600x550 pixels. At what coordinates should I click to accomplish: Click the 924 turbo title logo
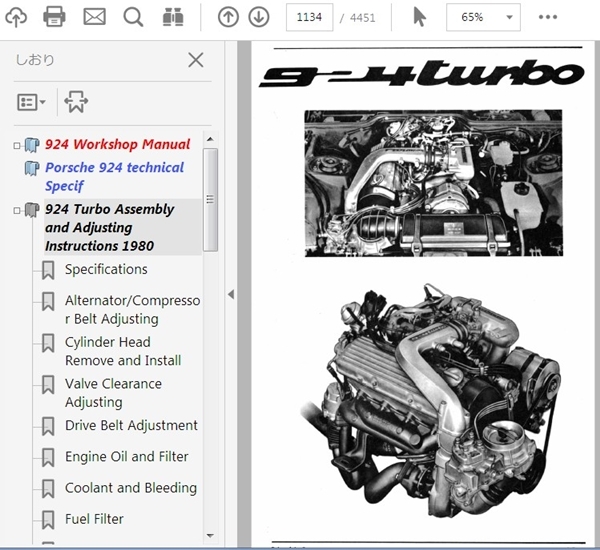pyautogui.click(x=422, y=73)
